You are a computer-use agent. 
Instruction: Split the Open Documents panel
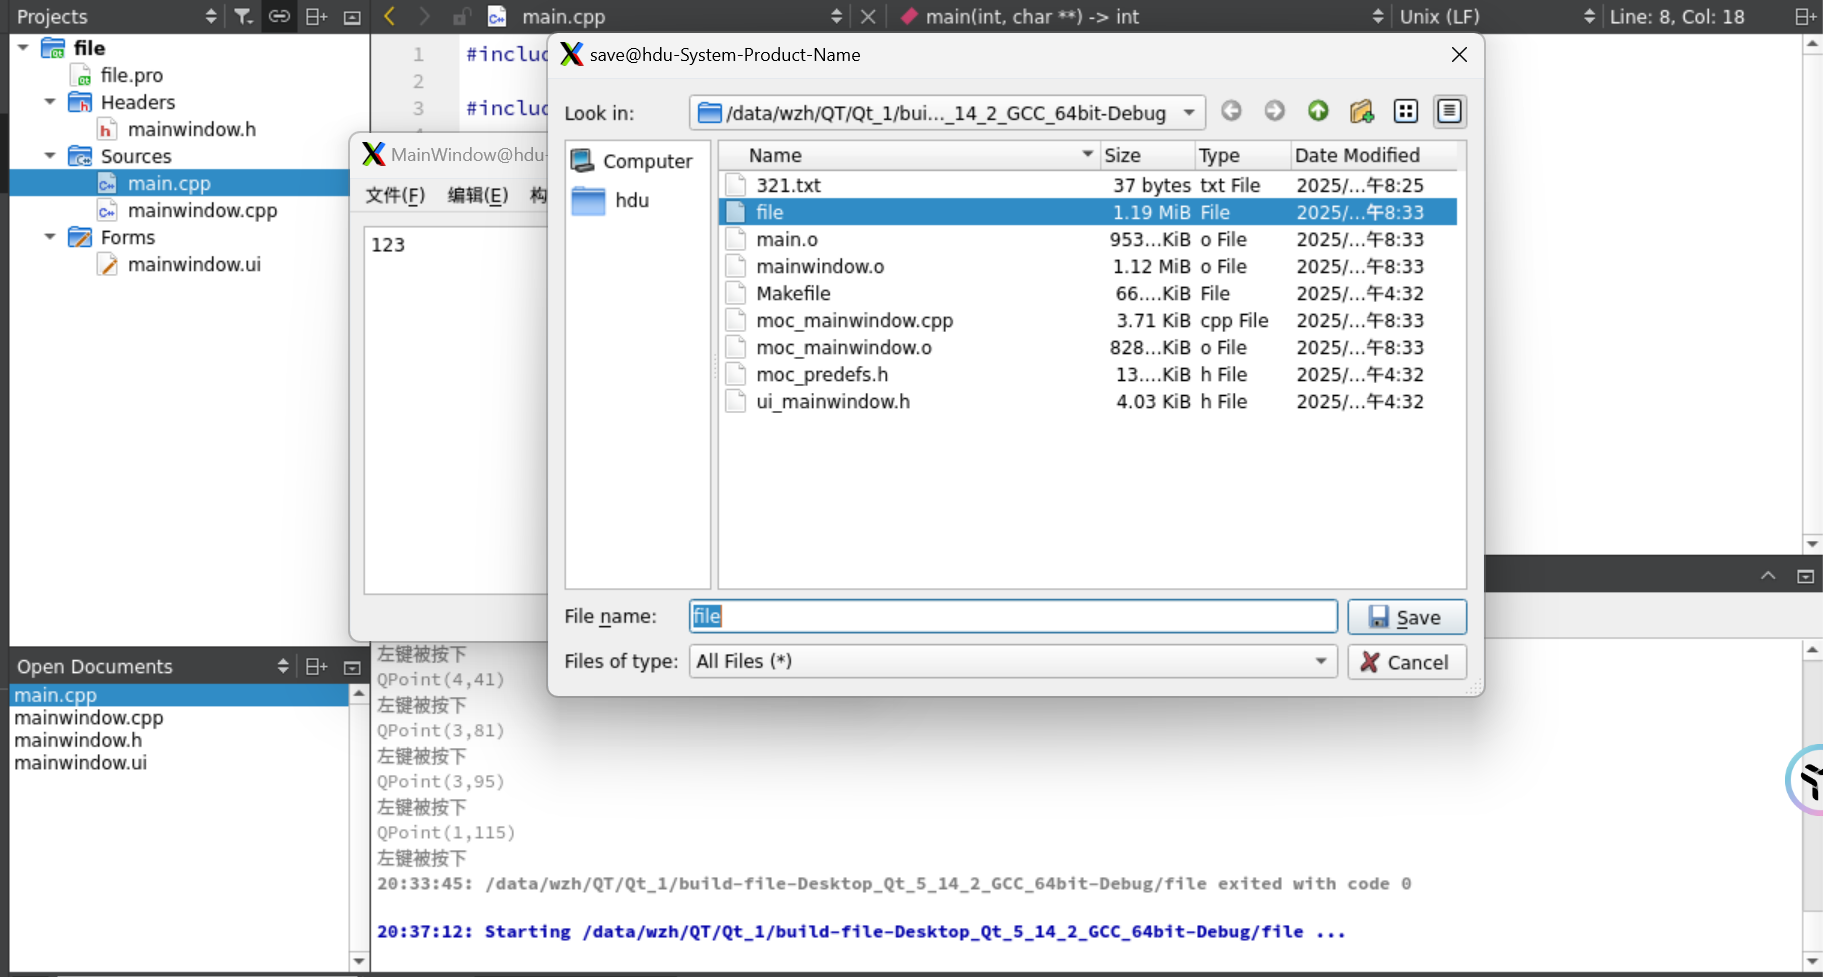(316, 666)
